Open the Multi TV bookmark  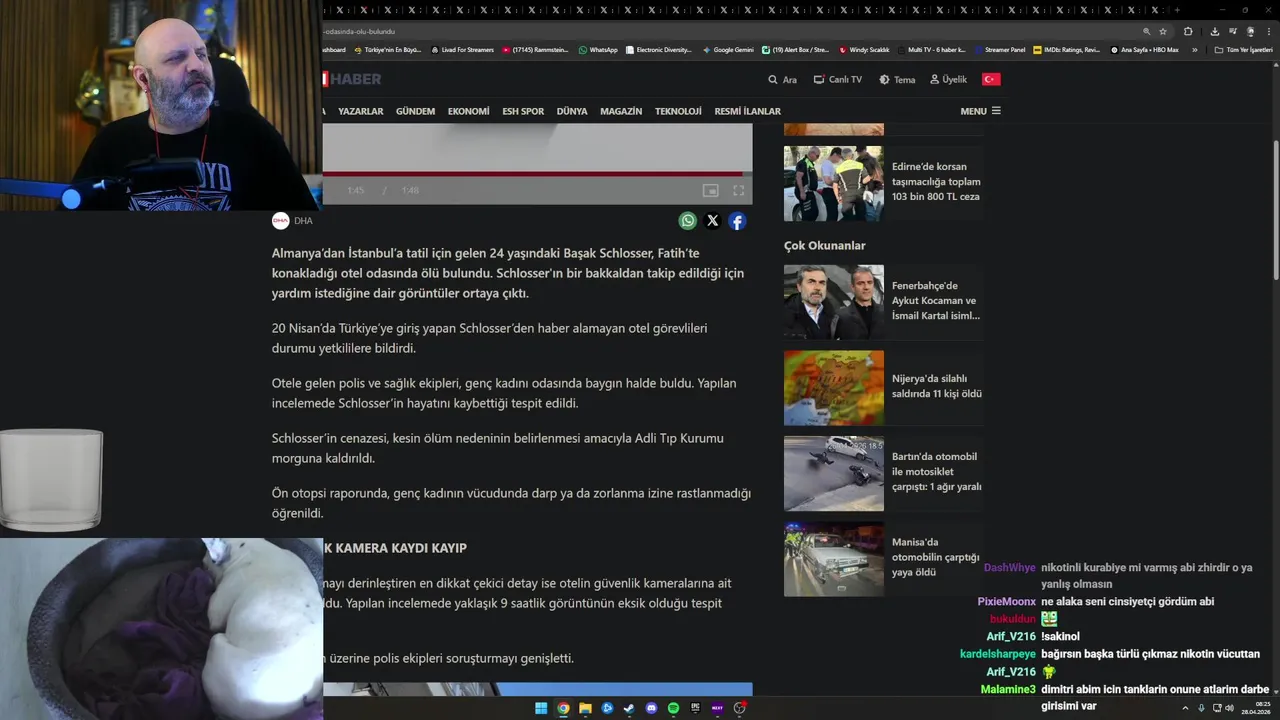point(932,49)
